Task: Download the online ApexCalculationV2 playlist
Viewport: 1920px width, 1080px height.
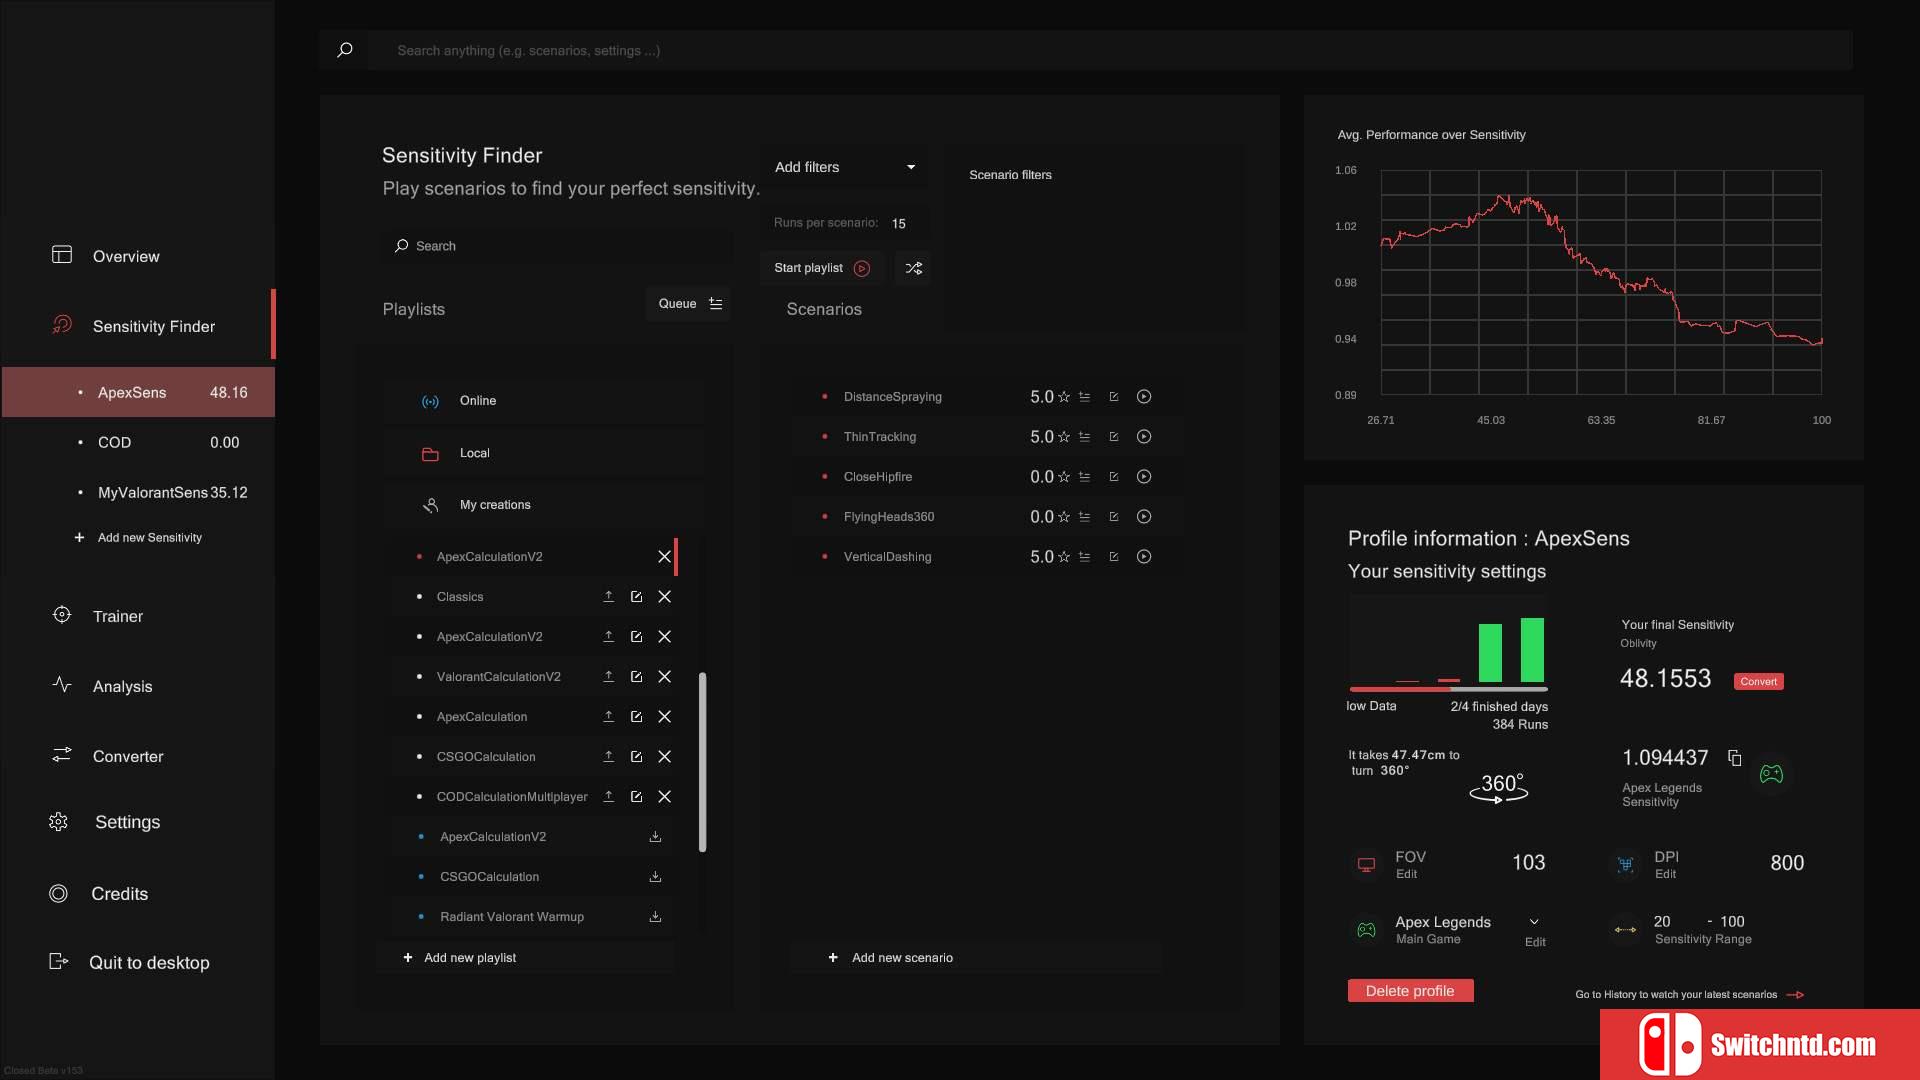Action: (655, 837)
